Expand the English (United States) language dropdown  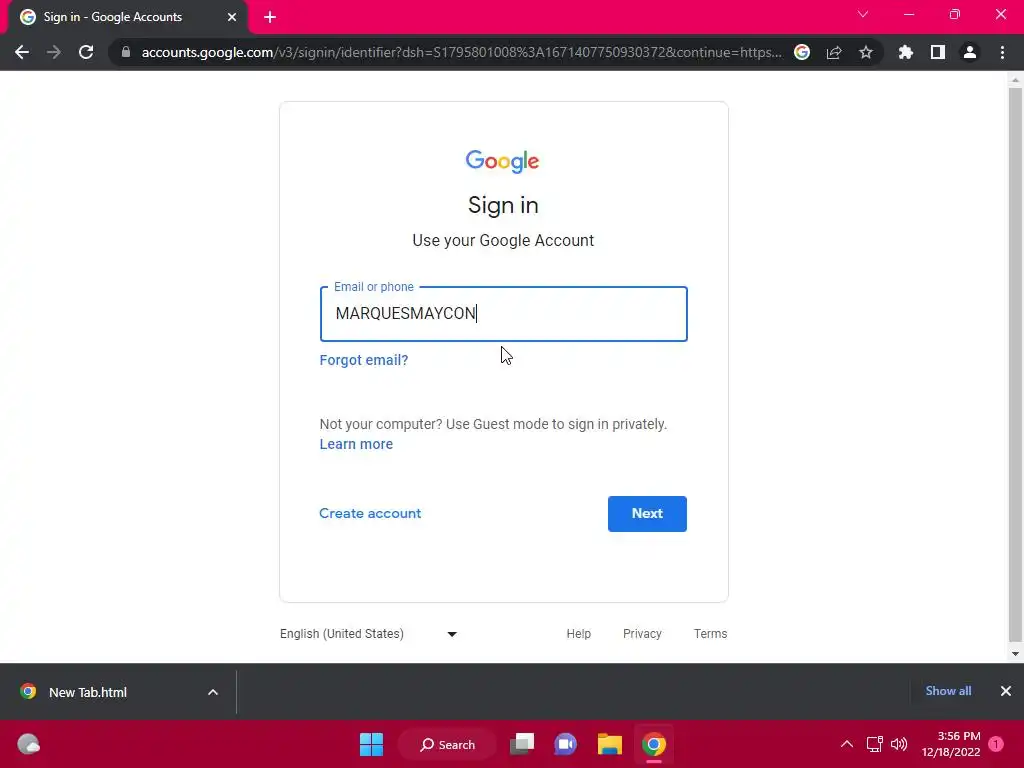tap(368, 633)
